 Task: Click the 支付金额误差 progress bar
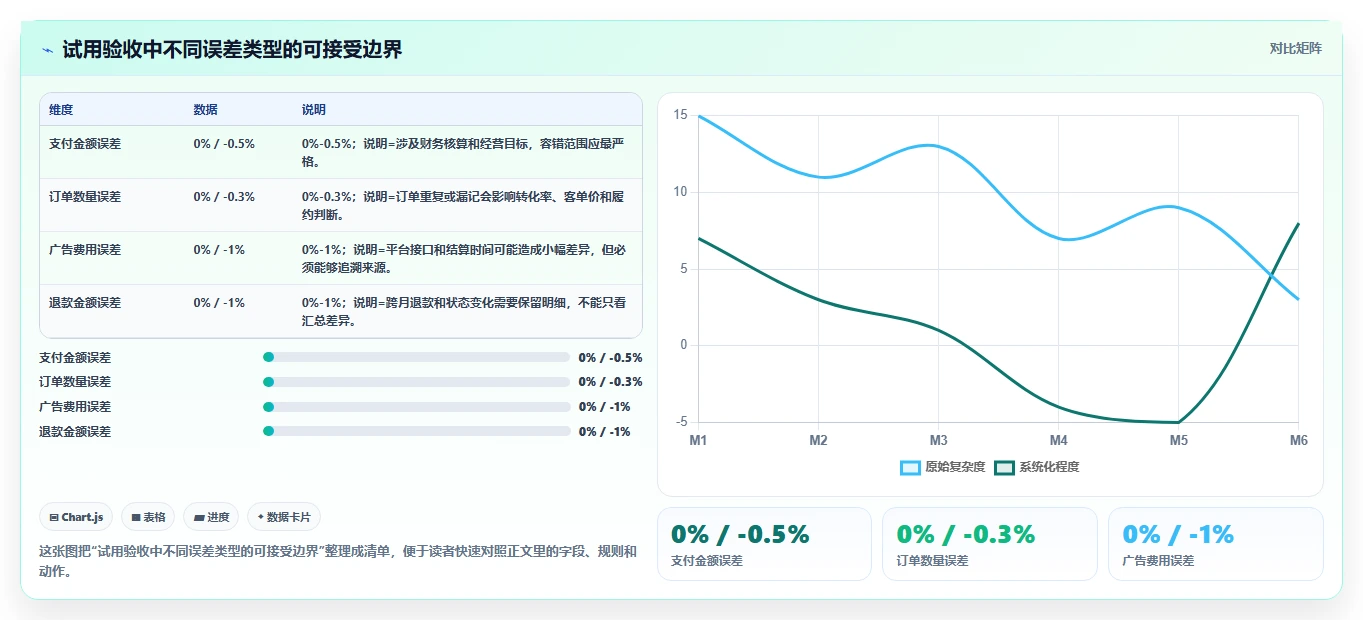click(417, 357)
